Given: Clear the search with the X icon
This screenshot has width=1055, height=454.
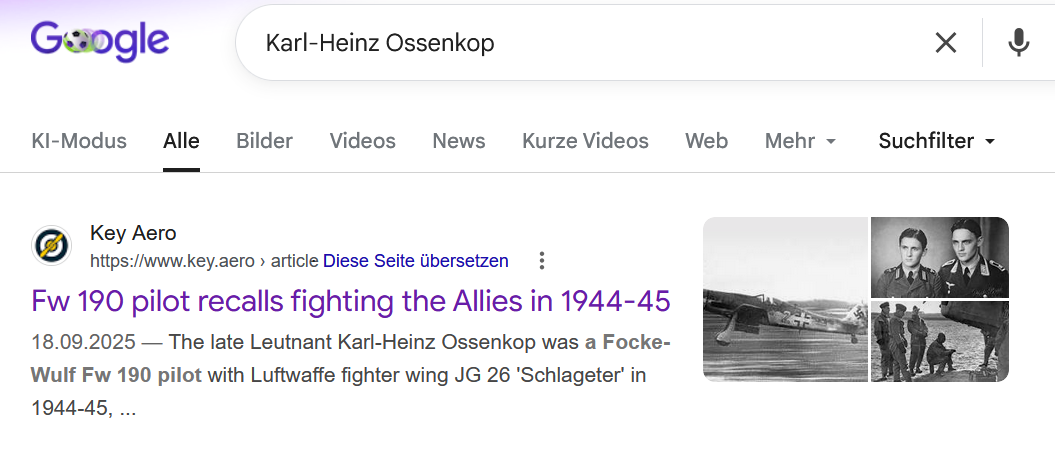Looking at the screenshot, I should [x=945, y=43].
